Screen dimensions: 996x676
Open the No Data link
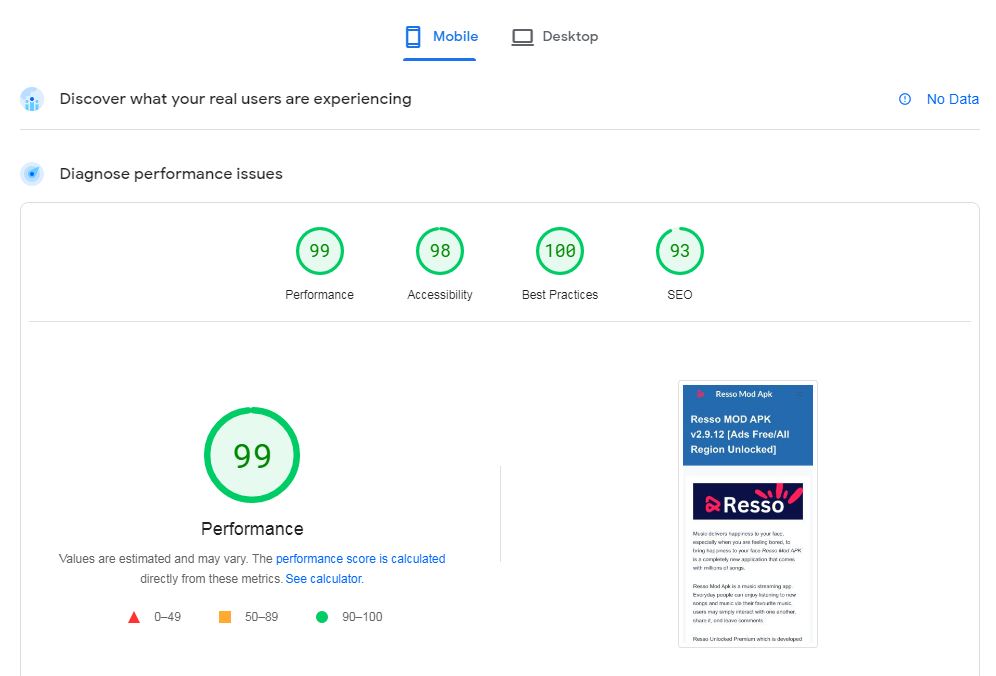(x=952, y=99)
